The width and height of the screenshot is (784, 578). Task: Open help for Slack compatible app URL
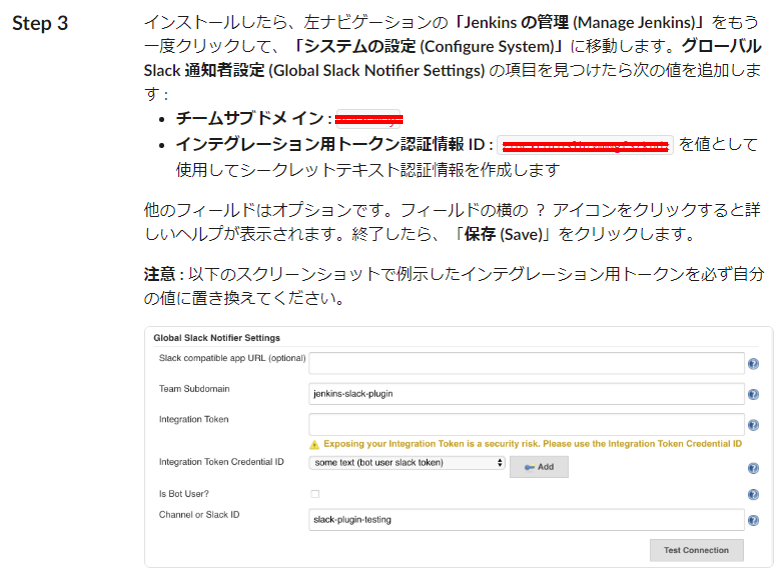click(753, 364)
